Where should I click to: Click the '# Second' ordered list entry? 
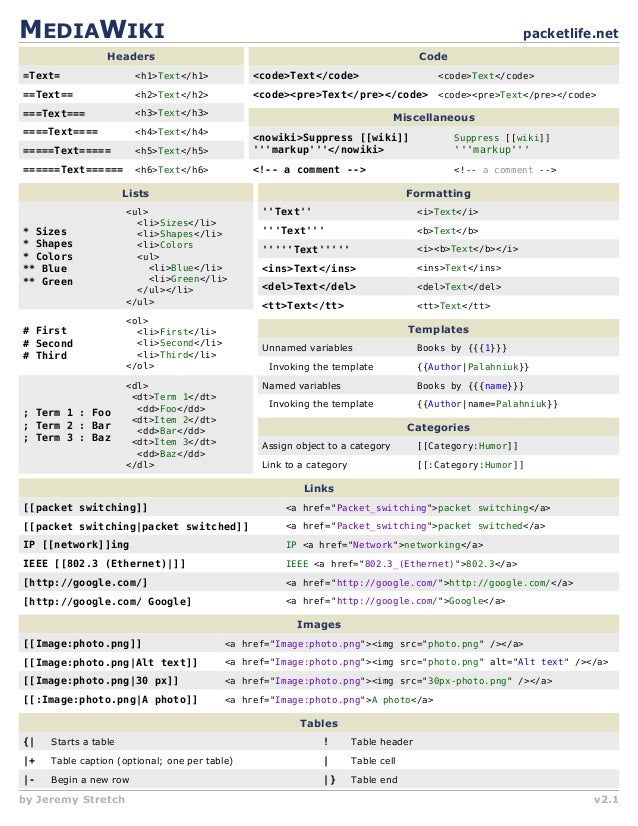click(x=48, y=343)
